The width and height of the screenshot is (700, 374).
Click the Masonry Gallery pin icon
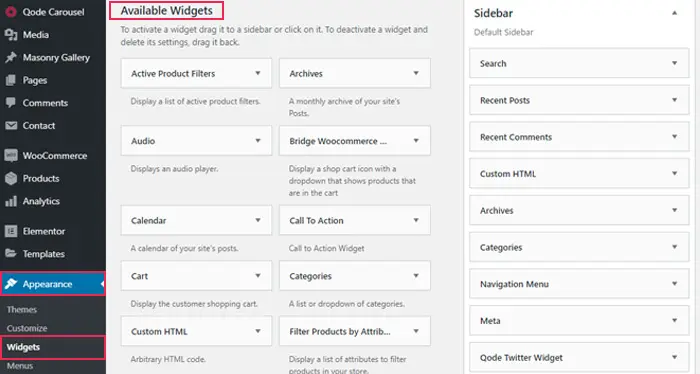click(11, 58)
